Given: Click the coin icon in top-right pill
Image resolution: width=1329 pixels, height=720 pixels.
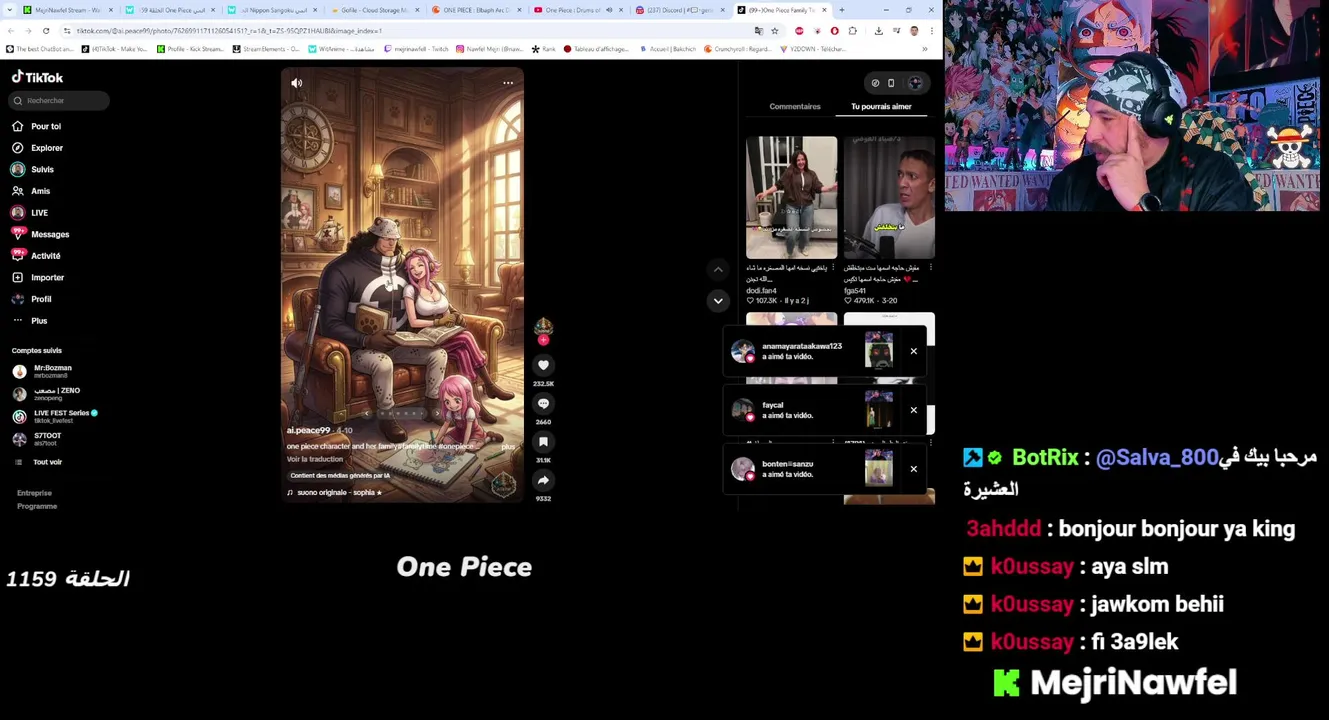Looking at the screenshot, I should pyautogui.click(x=875, y=83).
